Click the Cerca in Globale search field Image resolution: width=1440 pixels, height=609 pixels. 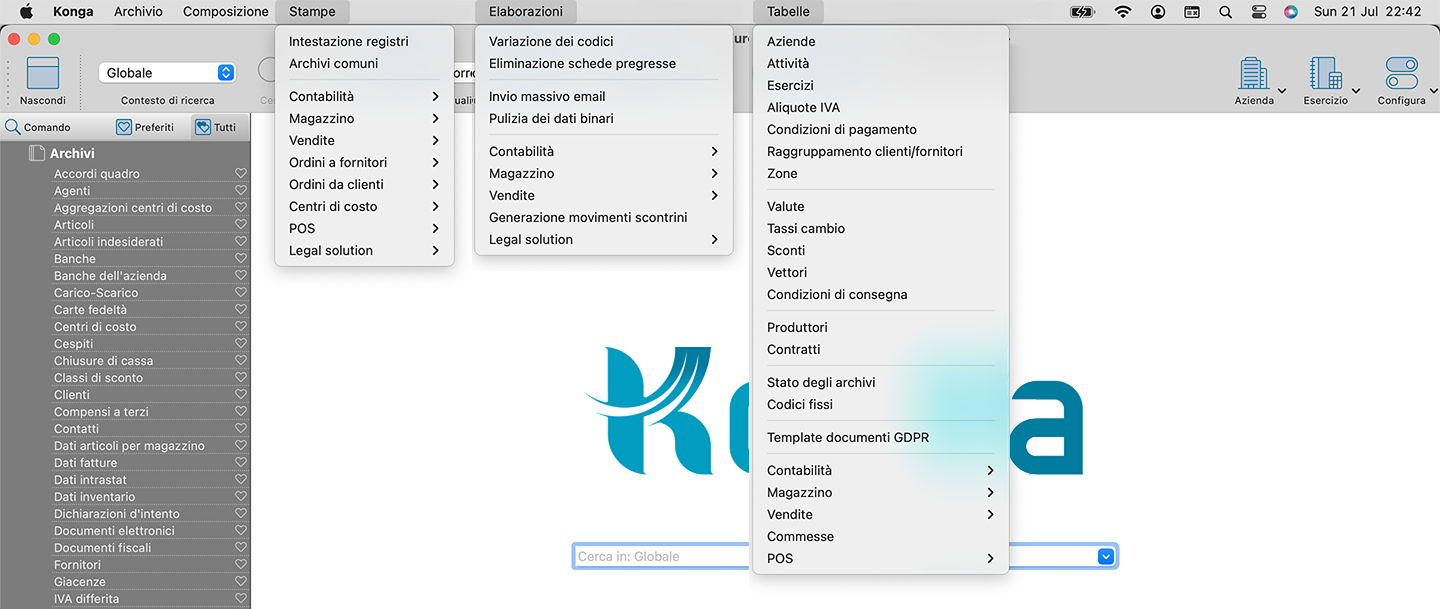click(x=660, y=557)
